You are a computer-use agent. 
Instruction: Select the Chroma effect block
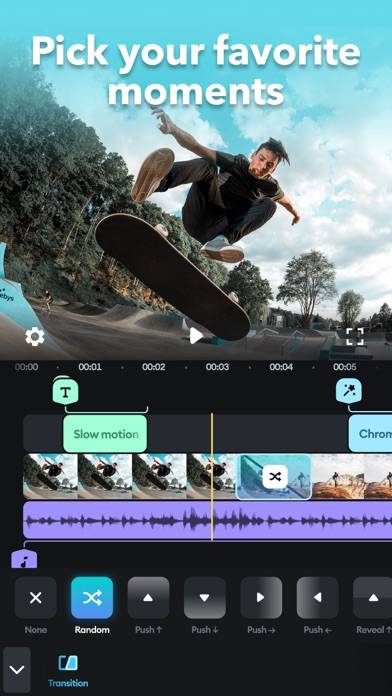click(x=370, y=434)
